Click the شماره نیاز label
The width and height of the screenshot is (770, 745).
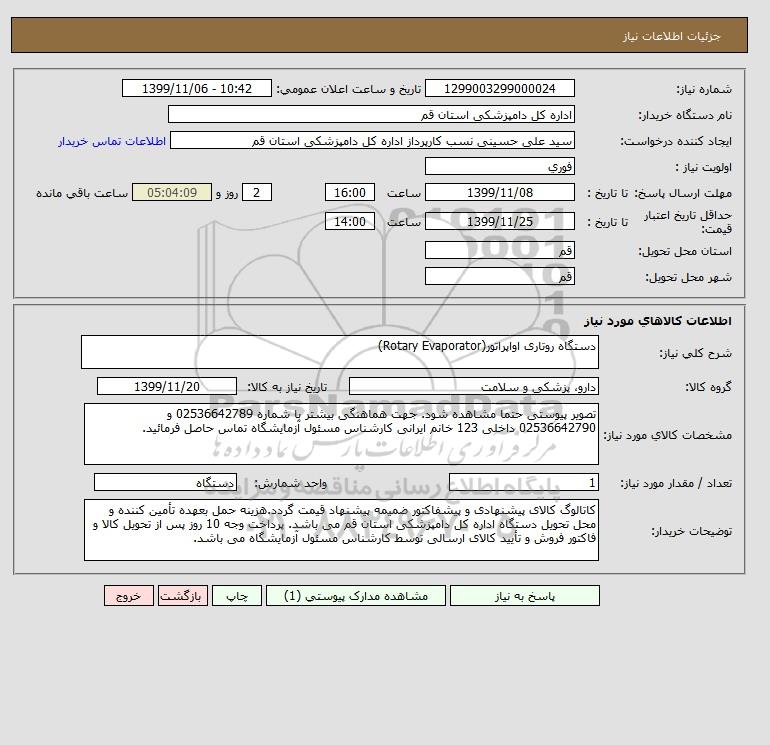pos(704,89)
